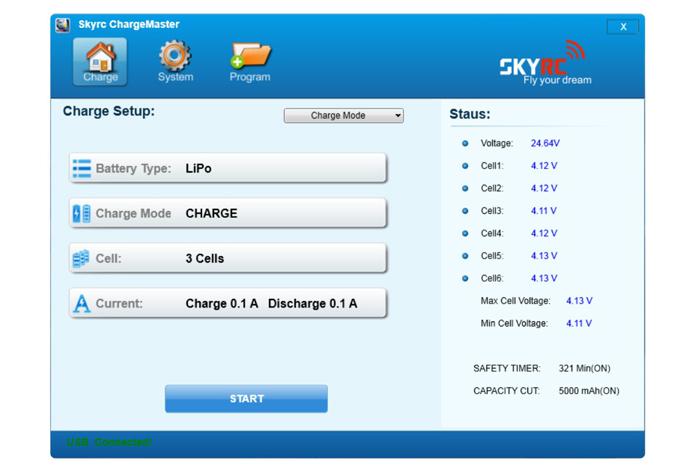The height and width of the screenshot is (475, 694).
Task: Click the Cell6 status indicator dot
Action: coord(465,279)
